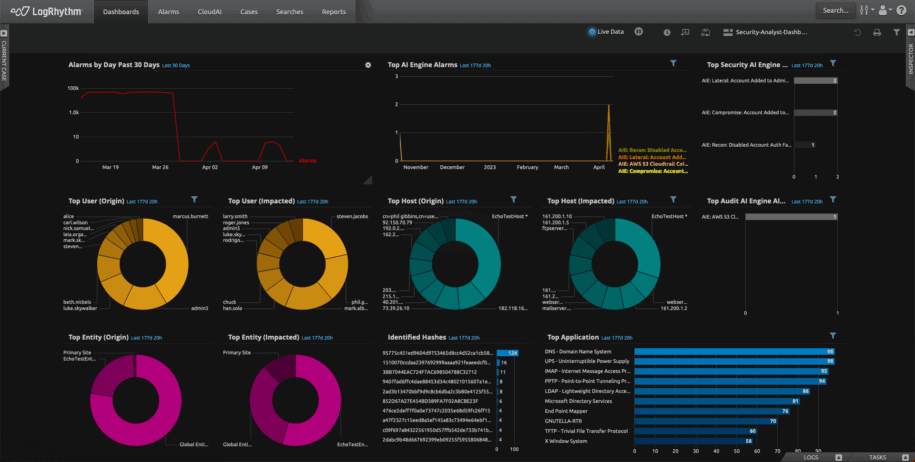Filter the Top User (Origin) widget
The image size is (915, 462).
tap(194, 200)
